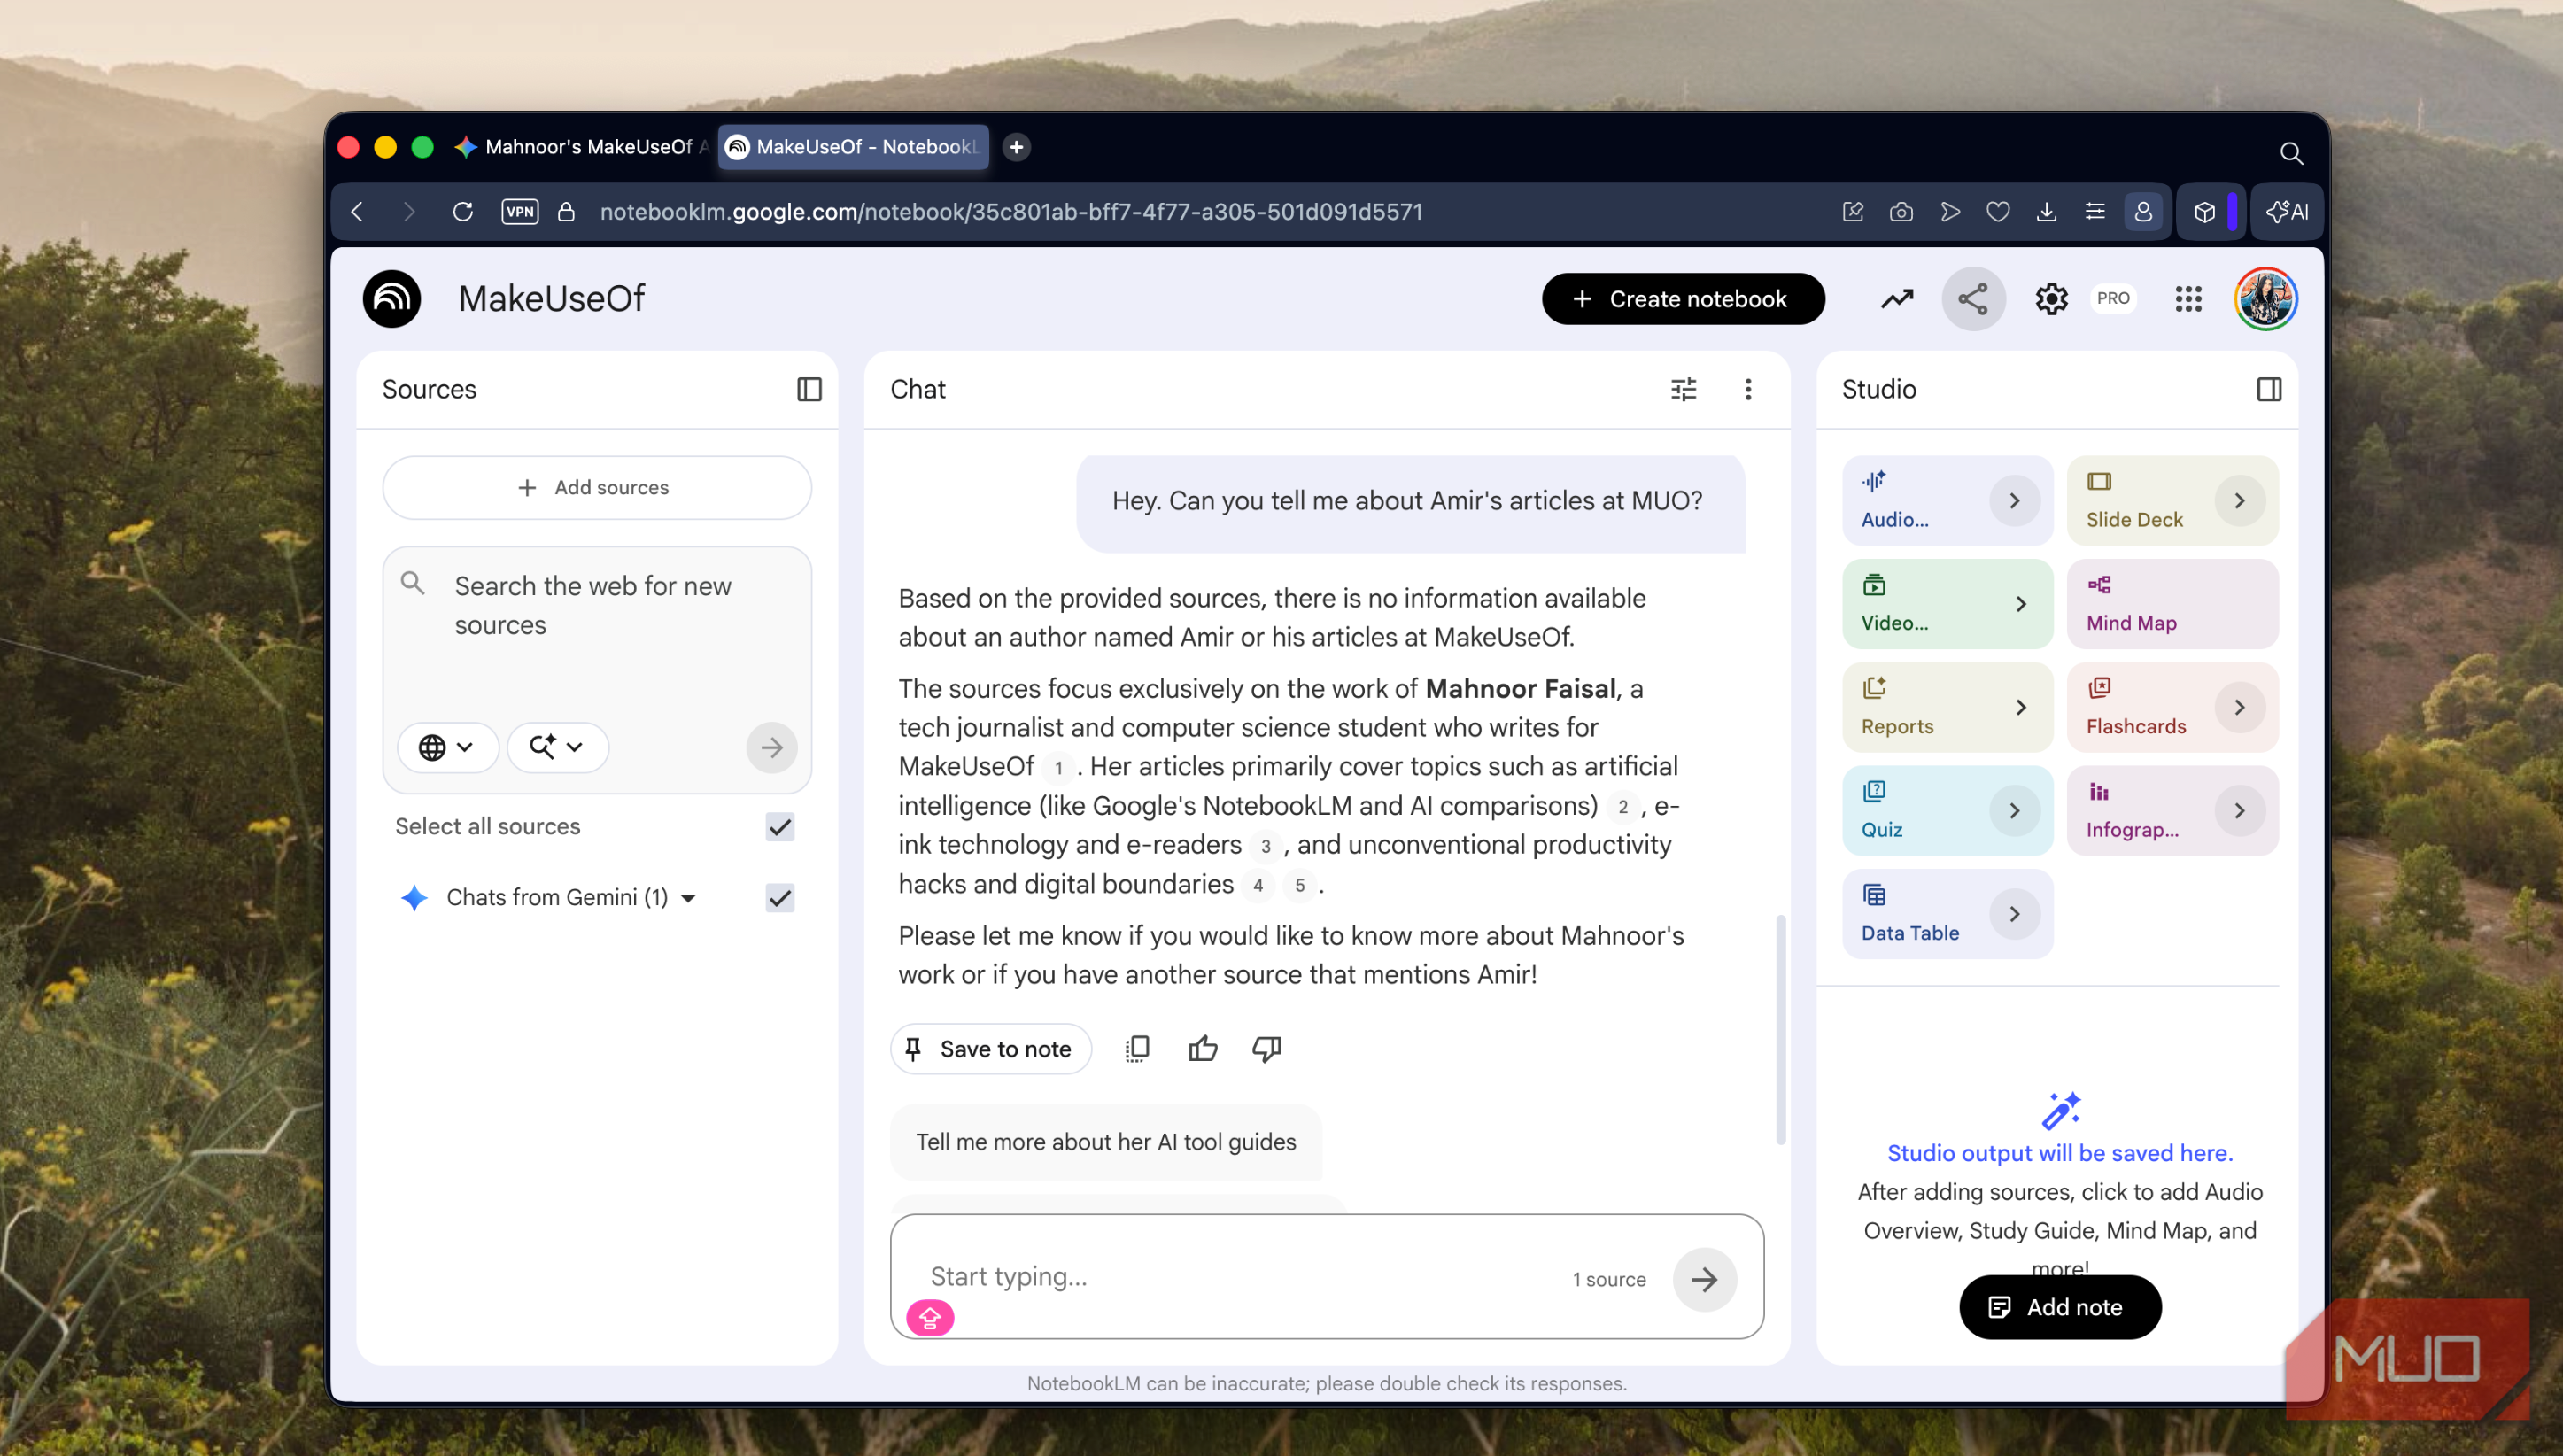
Task: Go back in browser history
Action: (x=357, y=211)
